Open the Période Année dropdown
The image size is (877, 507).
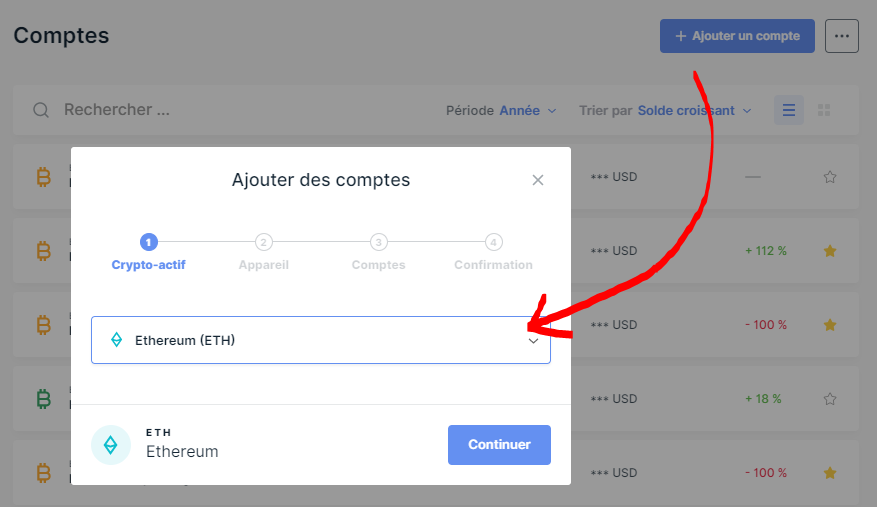point(528,110)
